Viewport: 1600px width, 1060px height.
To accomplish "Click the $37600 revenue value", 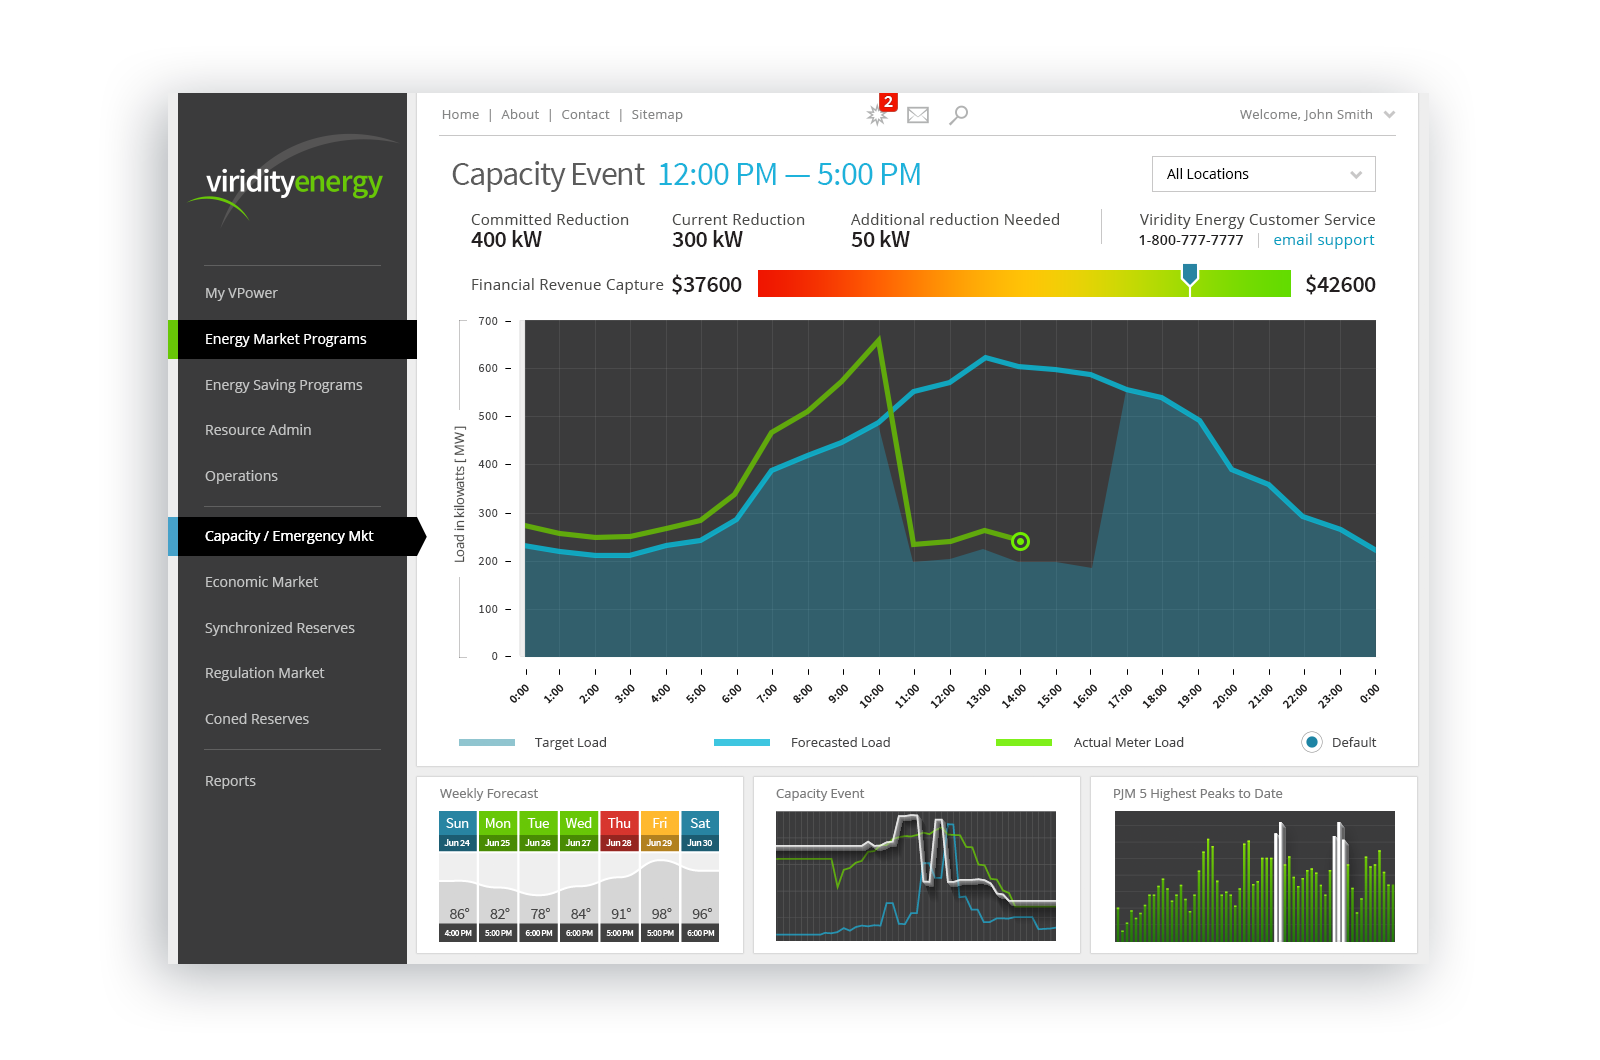I will point(707,285).
